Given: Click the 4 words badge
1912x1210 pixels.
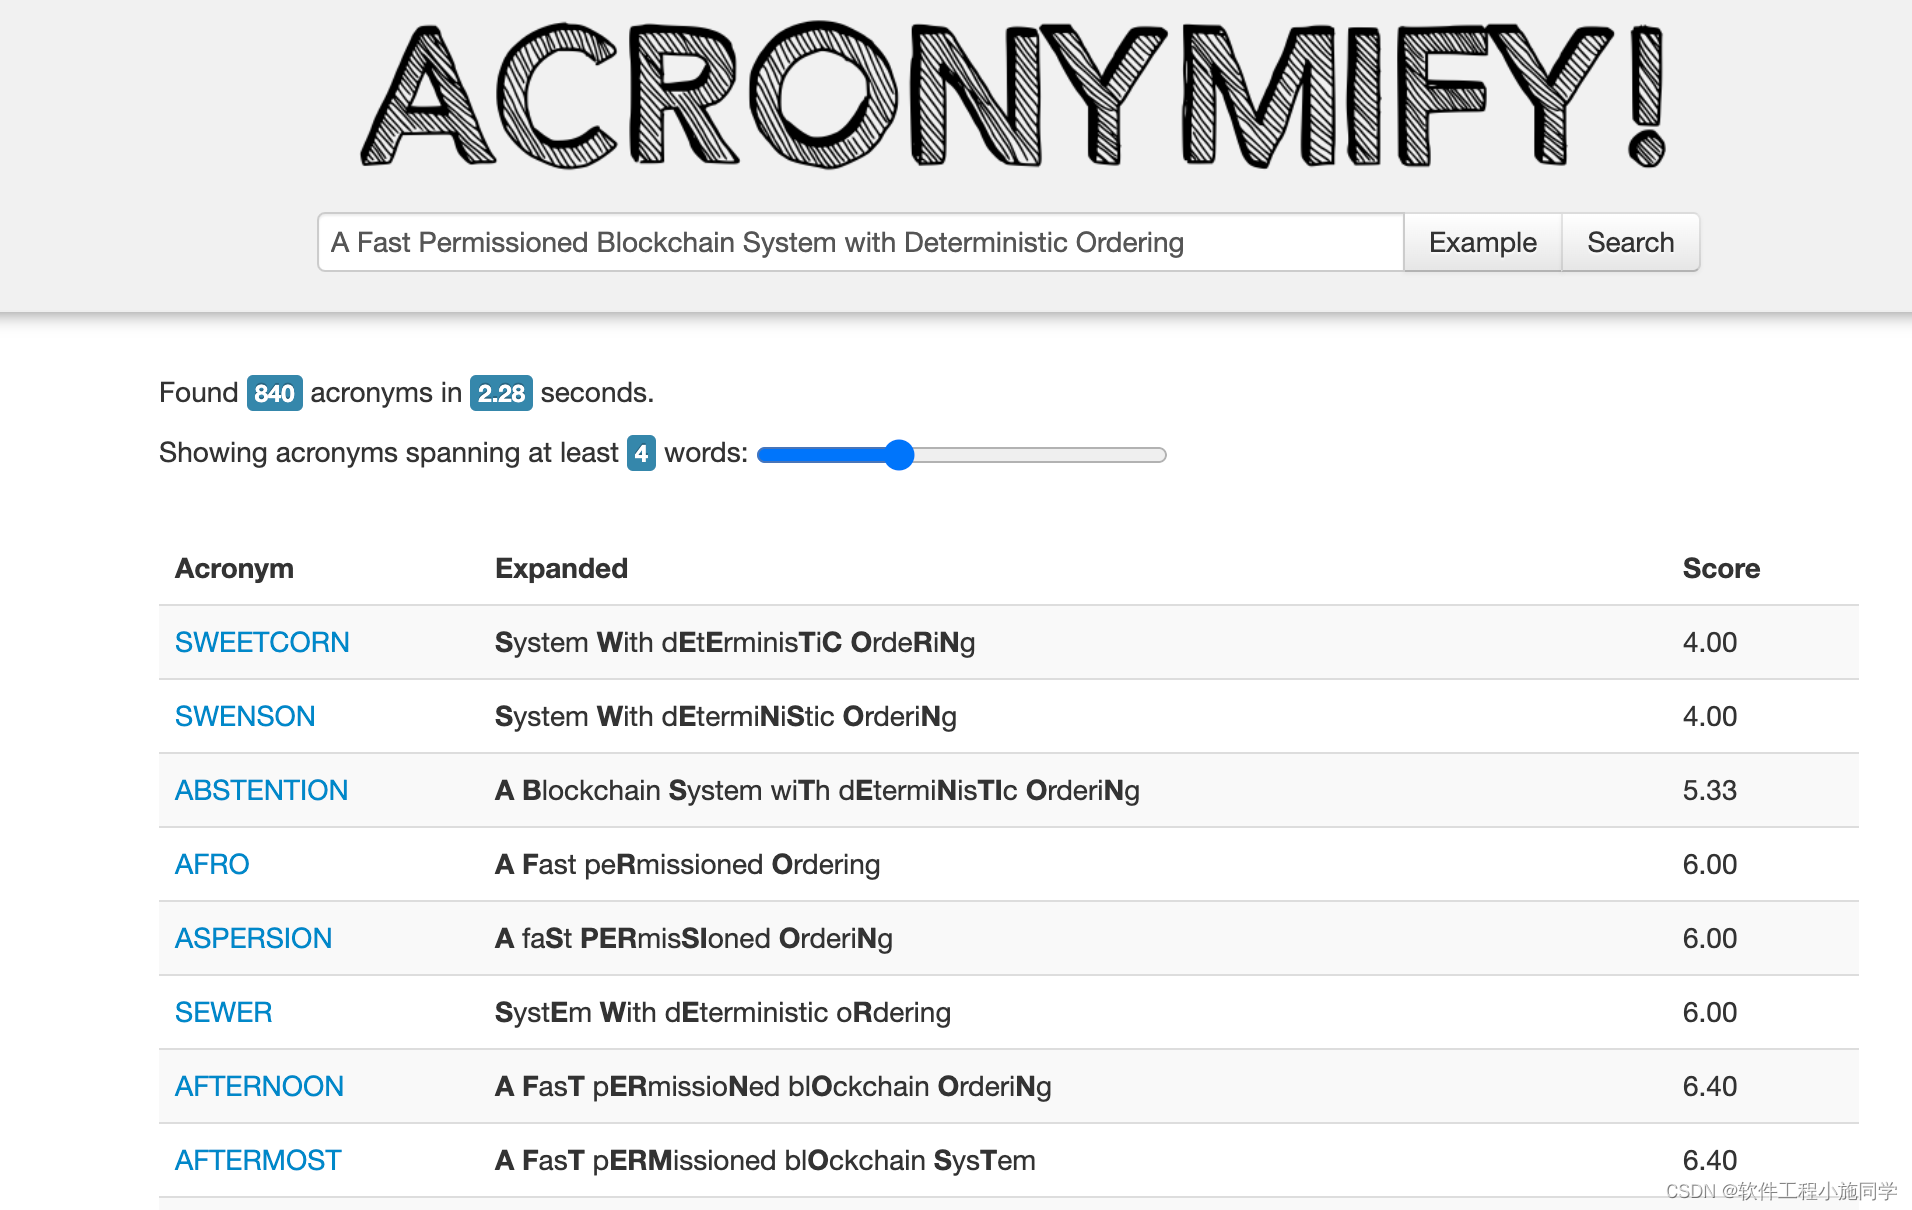Looking at the screenshot, I should (x=641, y=453).
